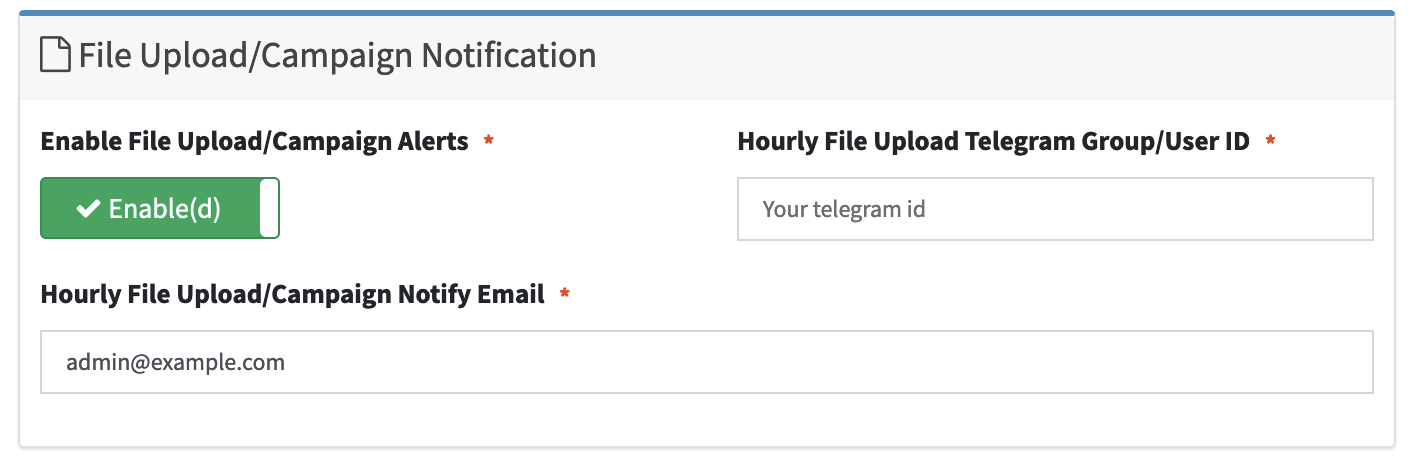This screenshot has width=1410, height=456.
Task: Click the red asterisk beside Telegram Group/User ID
Action: coord(1270,140)
